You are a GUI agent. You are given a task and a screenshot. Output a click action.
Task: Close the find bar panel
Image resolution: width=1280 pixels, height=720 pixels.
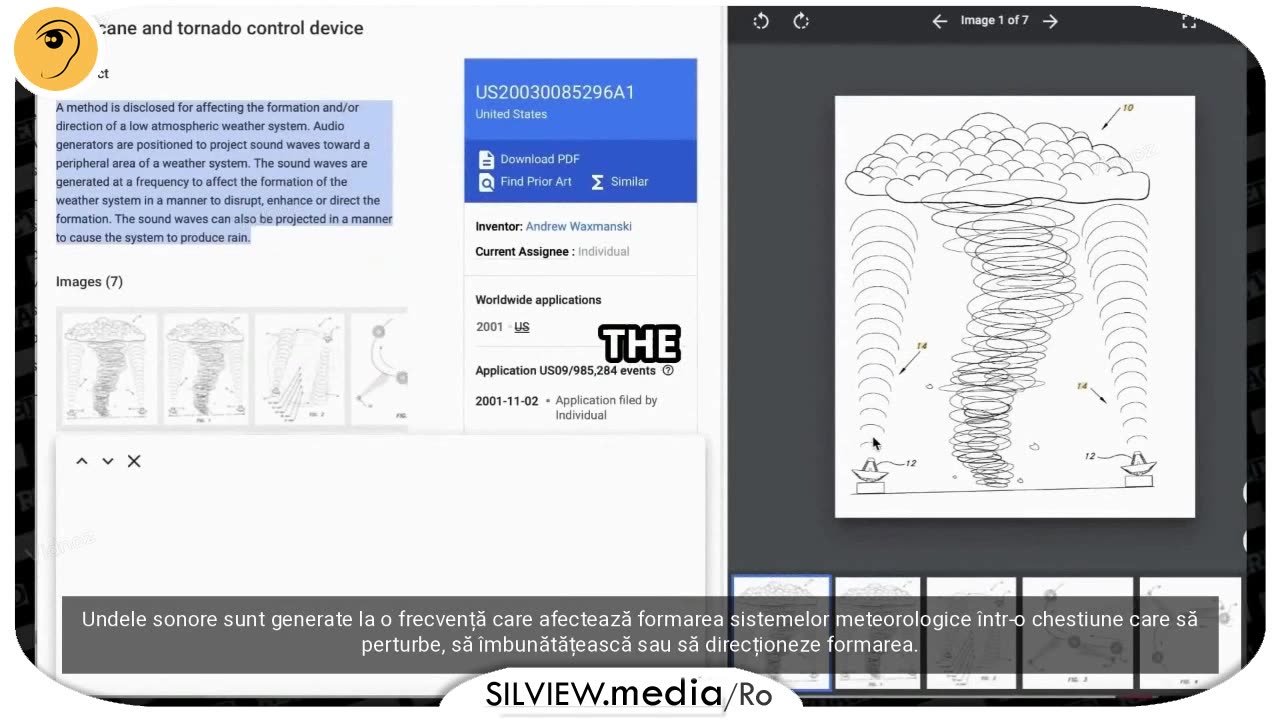click(134, 461)
